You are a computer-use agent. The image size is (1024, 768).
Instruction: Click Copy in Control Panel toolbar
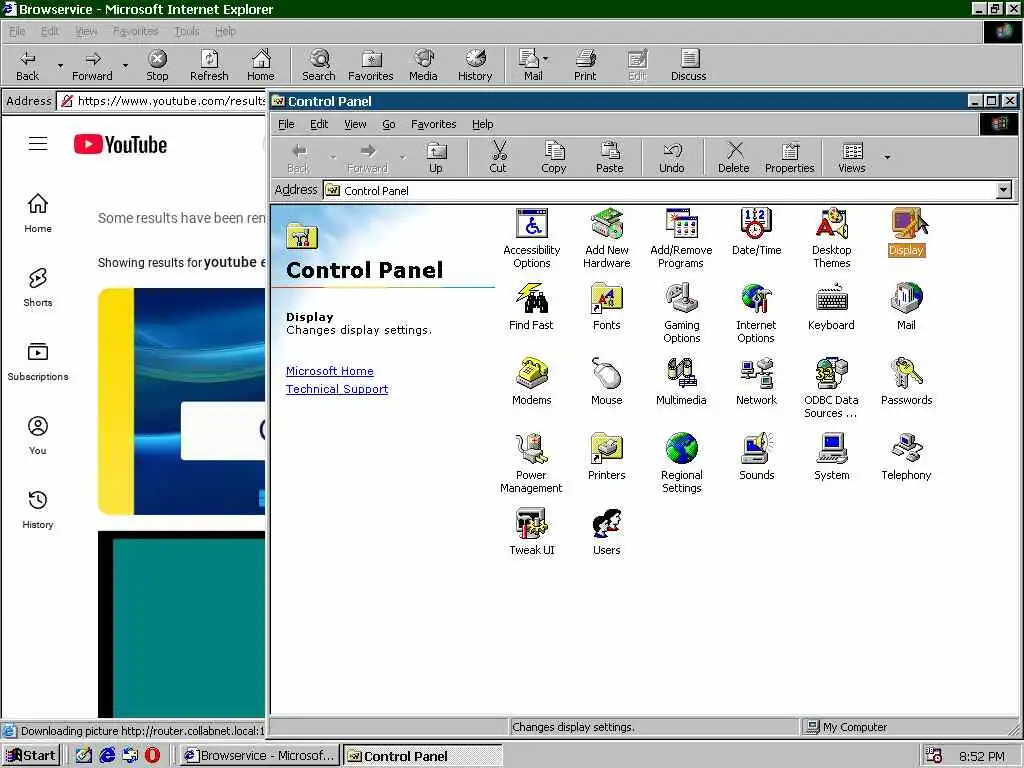(554, 157)
